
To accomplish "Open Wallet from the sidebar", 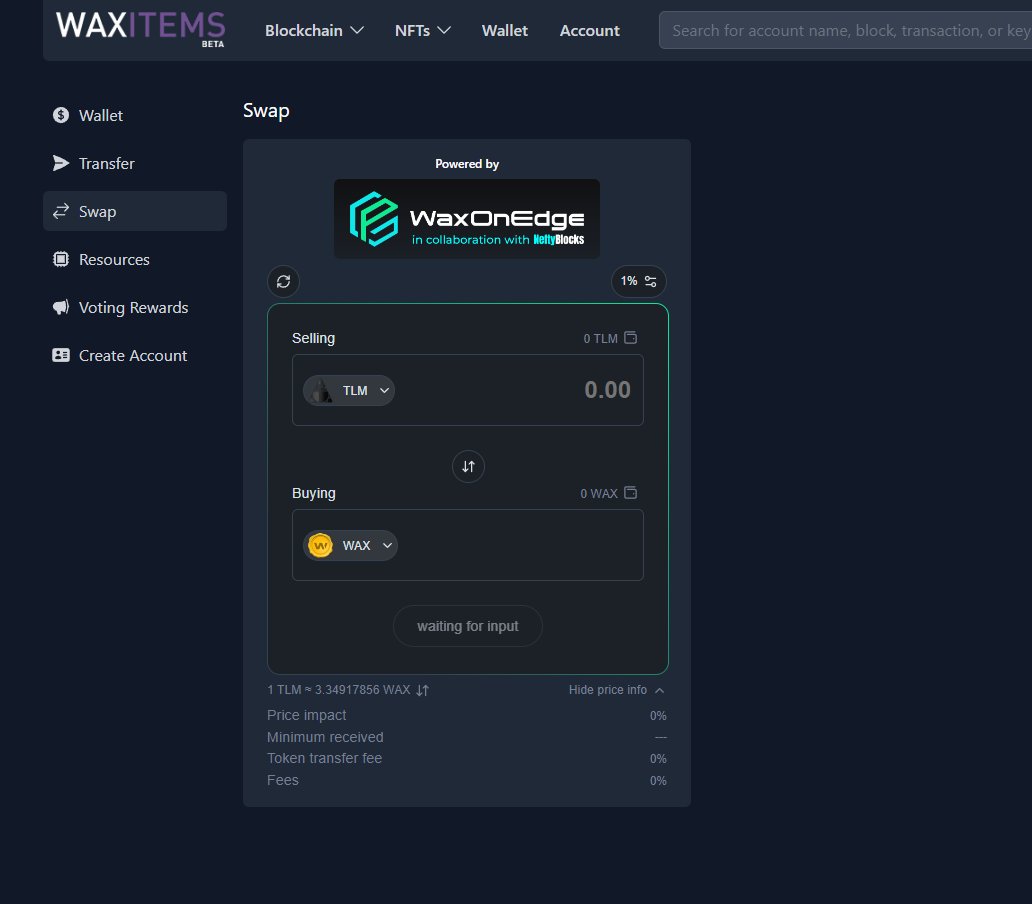I will (x=135, y=115).
